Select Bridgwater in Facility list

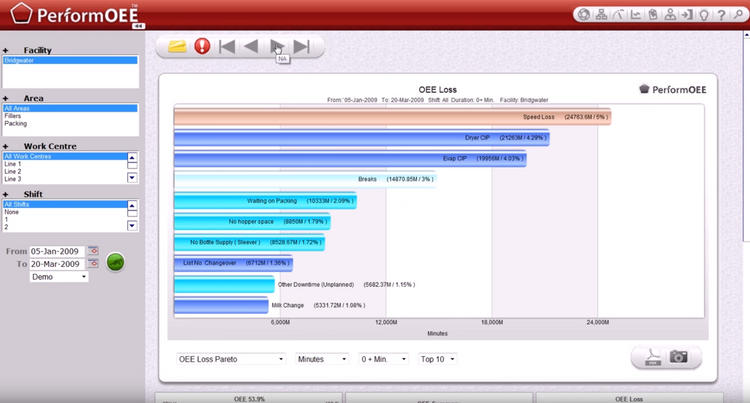tap(70, 60)
